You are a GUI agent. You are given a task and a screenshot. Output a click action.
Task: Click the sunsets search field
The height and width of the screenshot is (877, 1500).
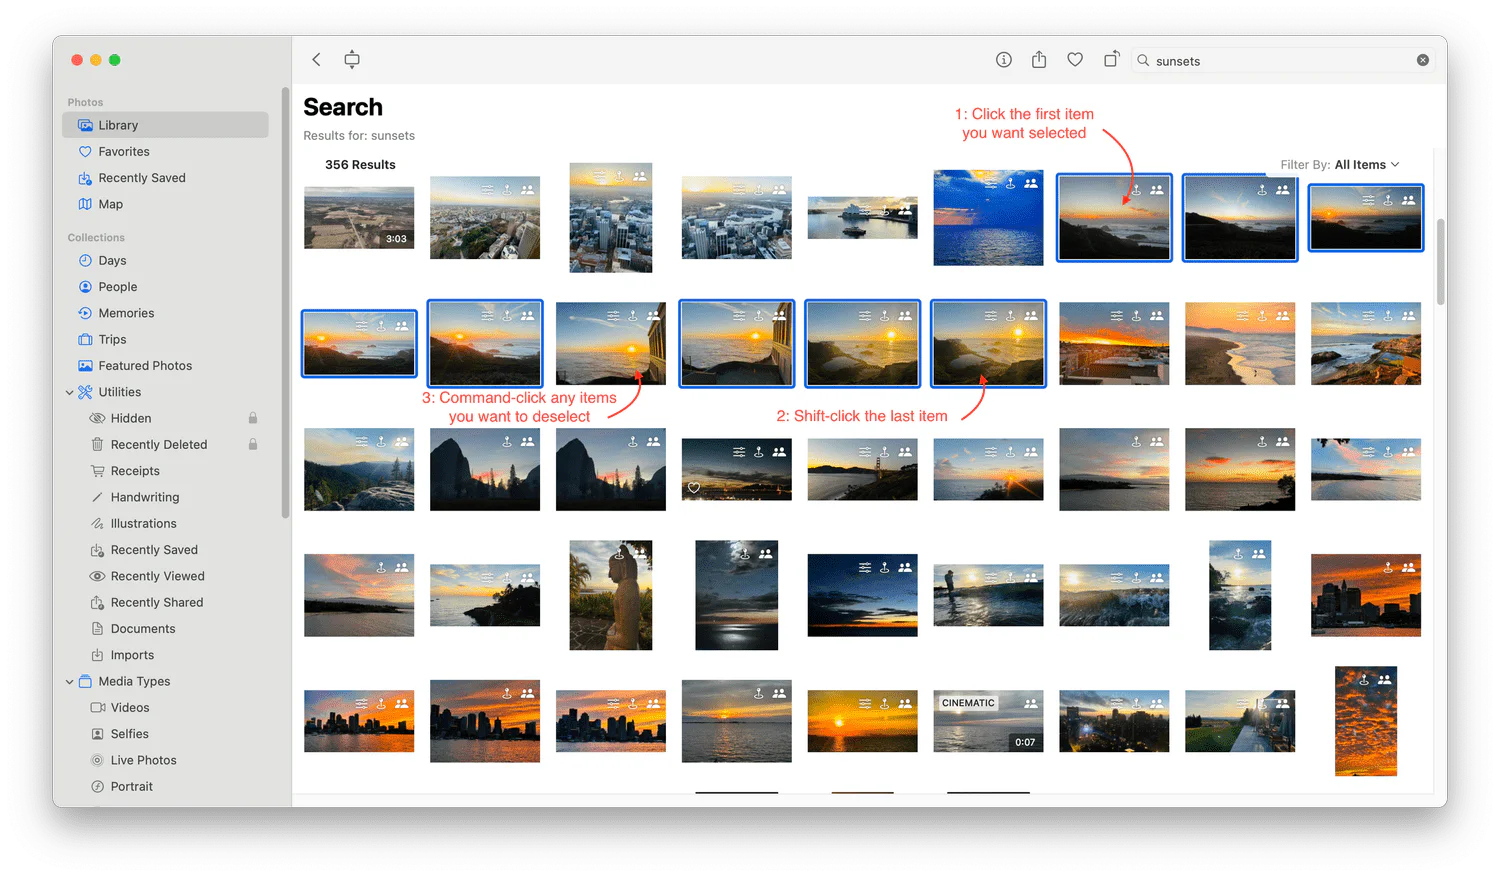point(1284,60)
